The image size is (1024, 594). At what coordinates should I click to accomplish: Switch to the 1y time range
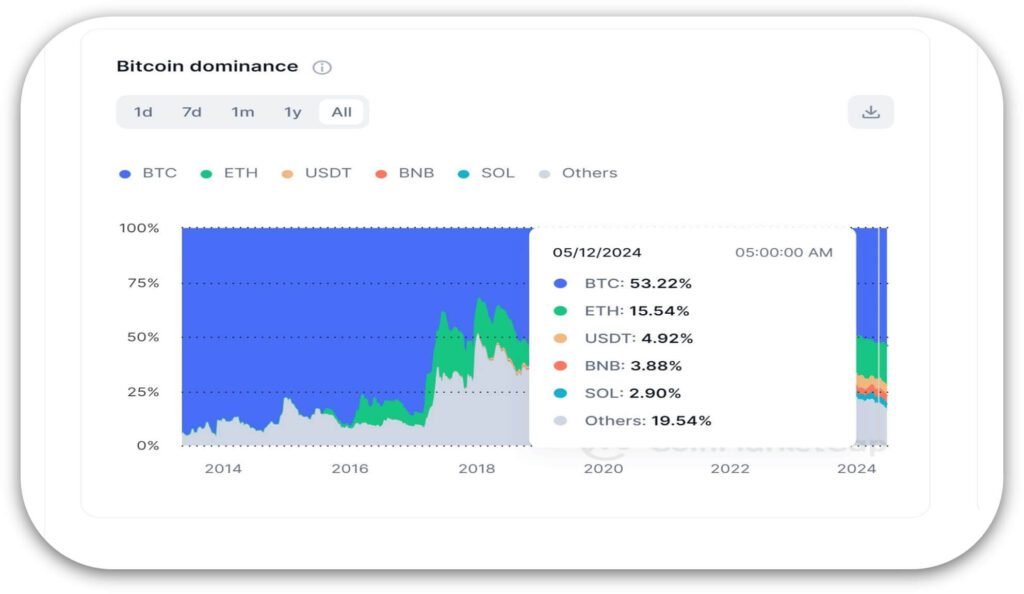click(x=293, y=112)
